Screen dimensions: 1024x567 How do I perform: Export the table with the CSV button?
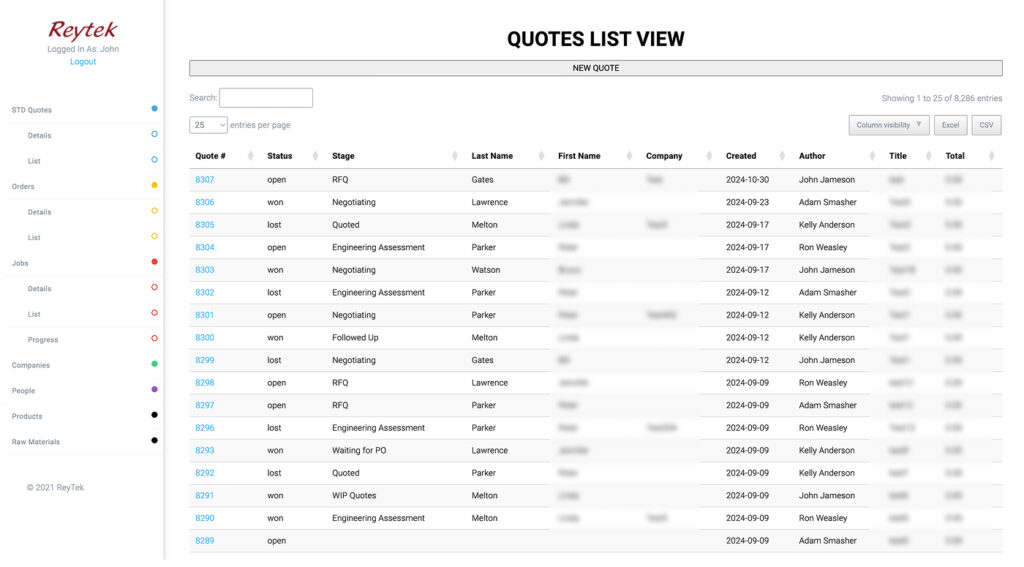click(986, 125)
